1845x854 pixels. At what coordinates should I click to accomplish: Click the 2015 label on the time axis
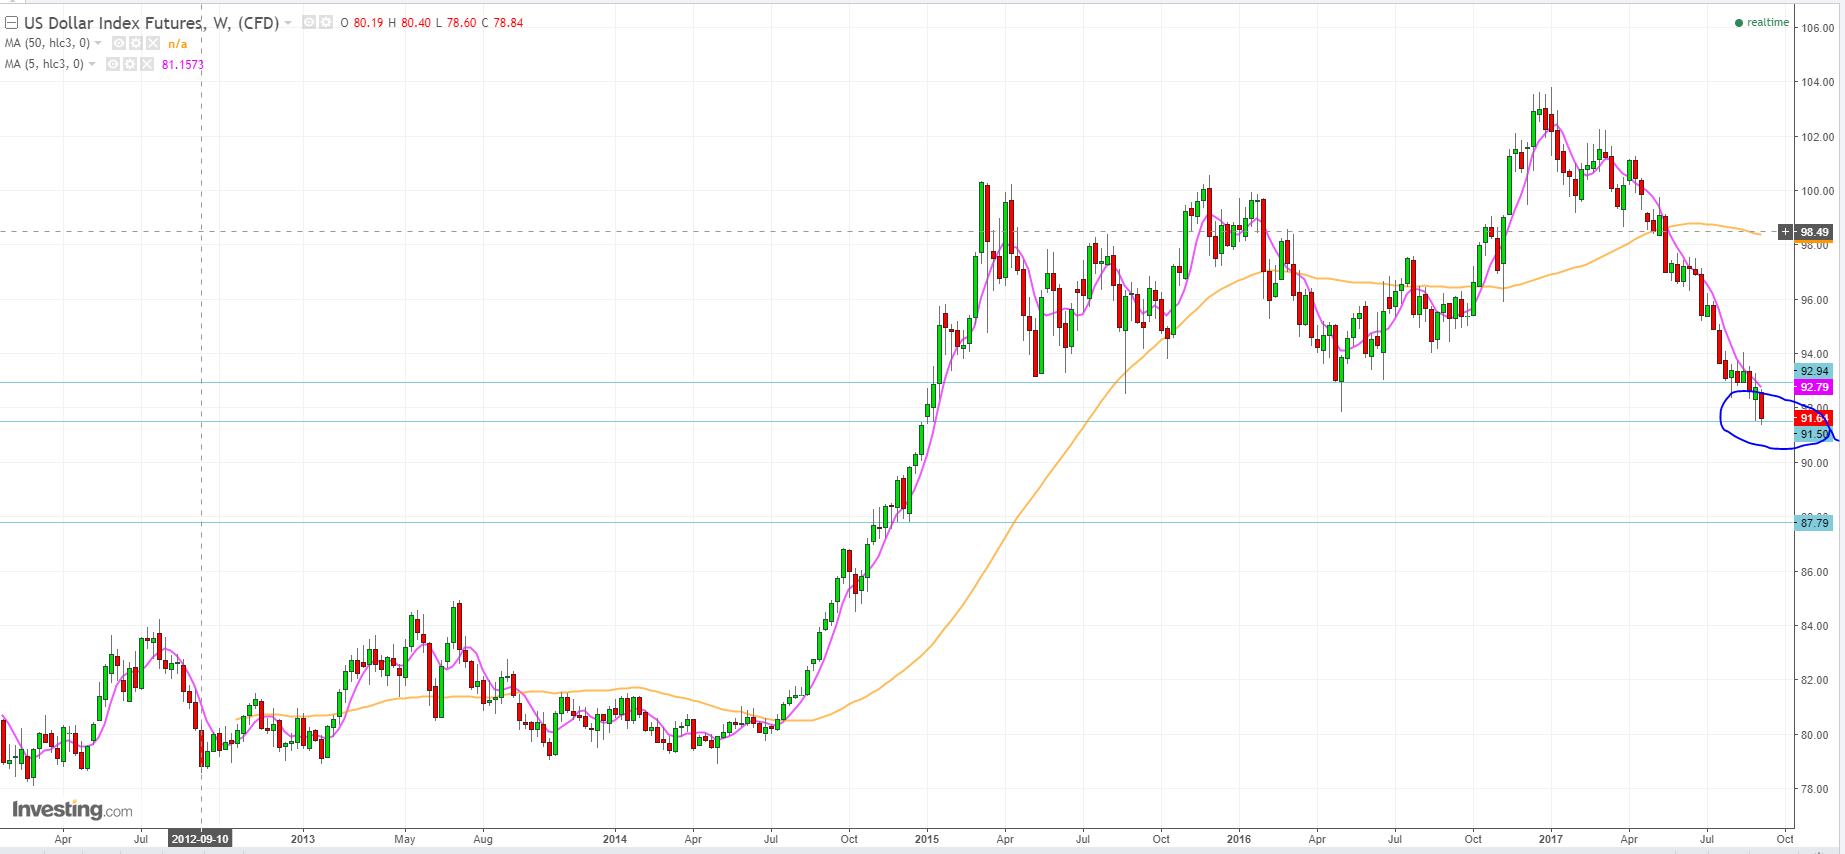pyautogui.click(x=927, y=839)
